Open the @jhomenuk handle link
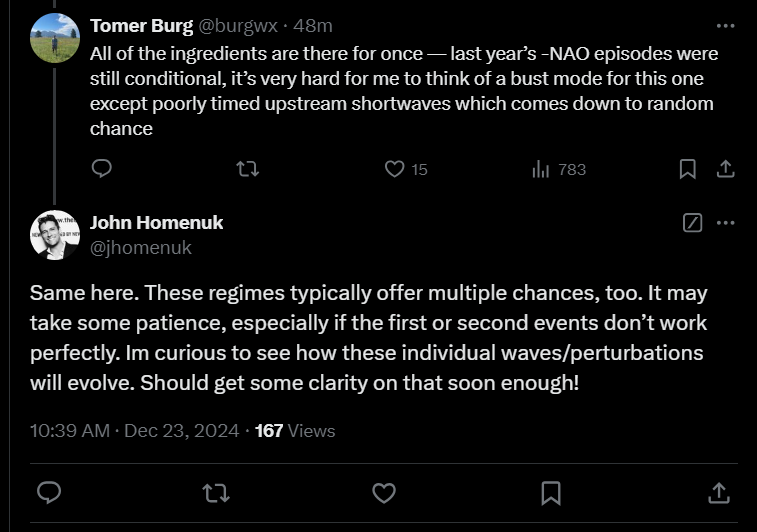The image size is (757, 532). [x=140, y=248]
